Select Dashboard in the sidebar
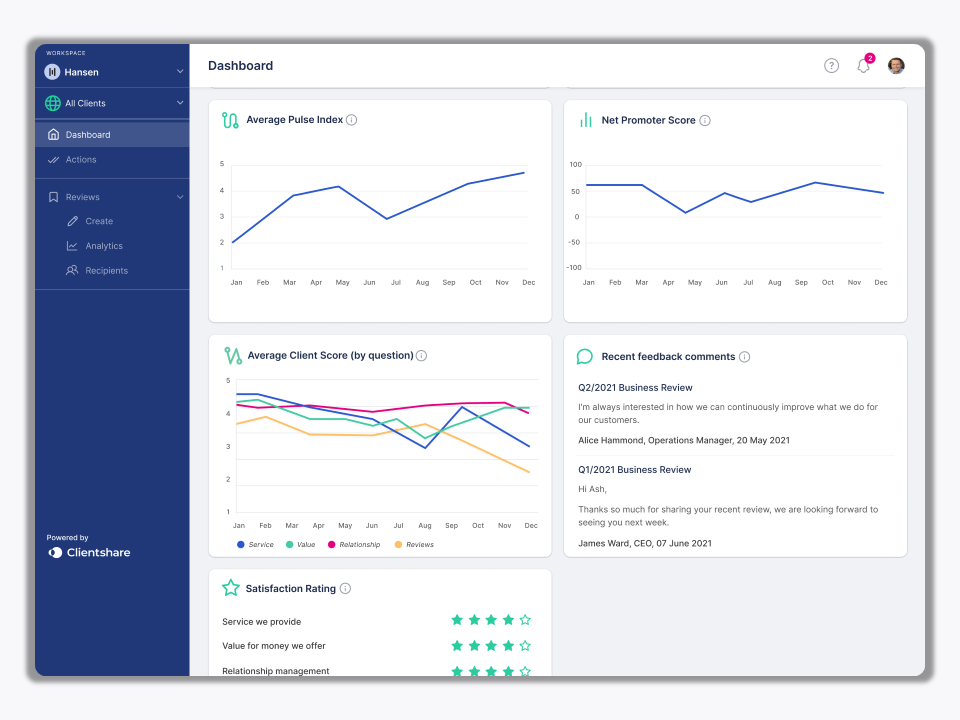This screenshot has height=720, width=960. point(85,133)
